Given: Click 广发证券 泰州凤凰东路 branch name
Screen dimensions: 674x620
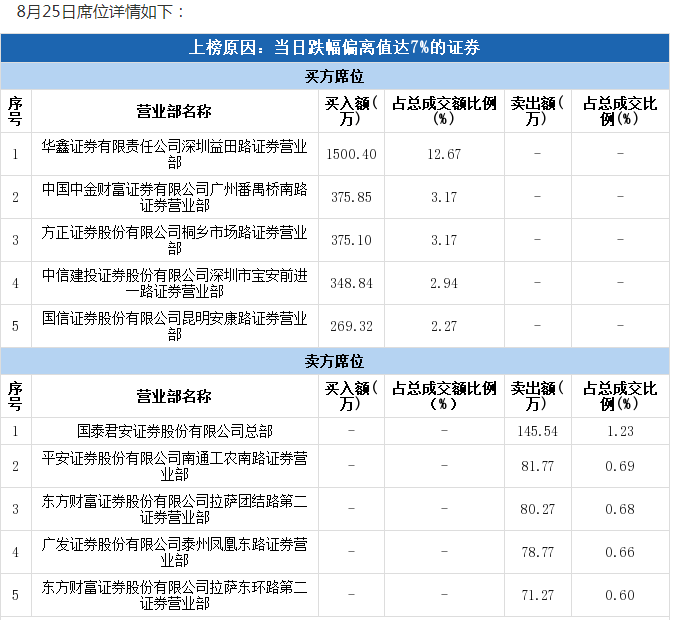Looking at the screenshot, I should pos(175,552).
